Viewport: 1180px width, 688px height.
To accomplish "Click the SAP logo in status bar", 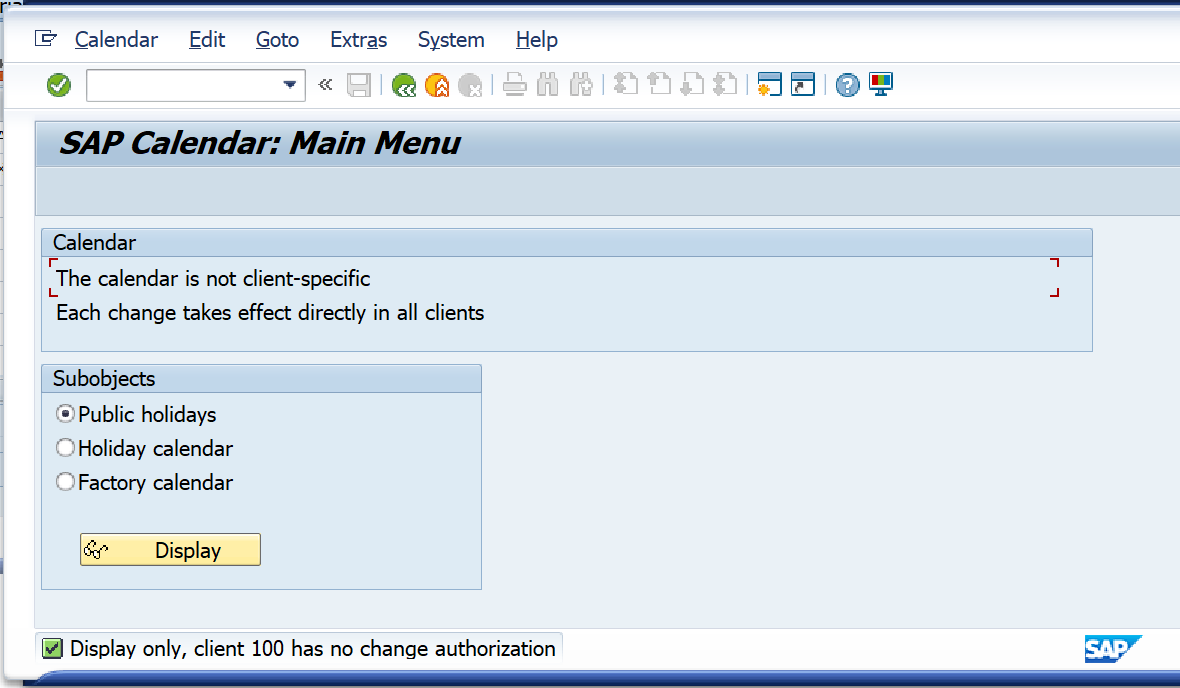I will tap(1112, 648).
